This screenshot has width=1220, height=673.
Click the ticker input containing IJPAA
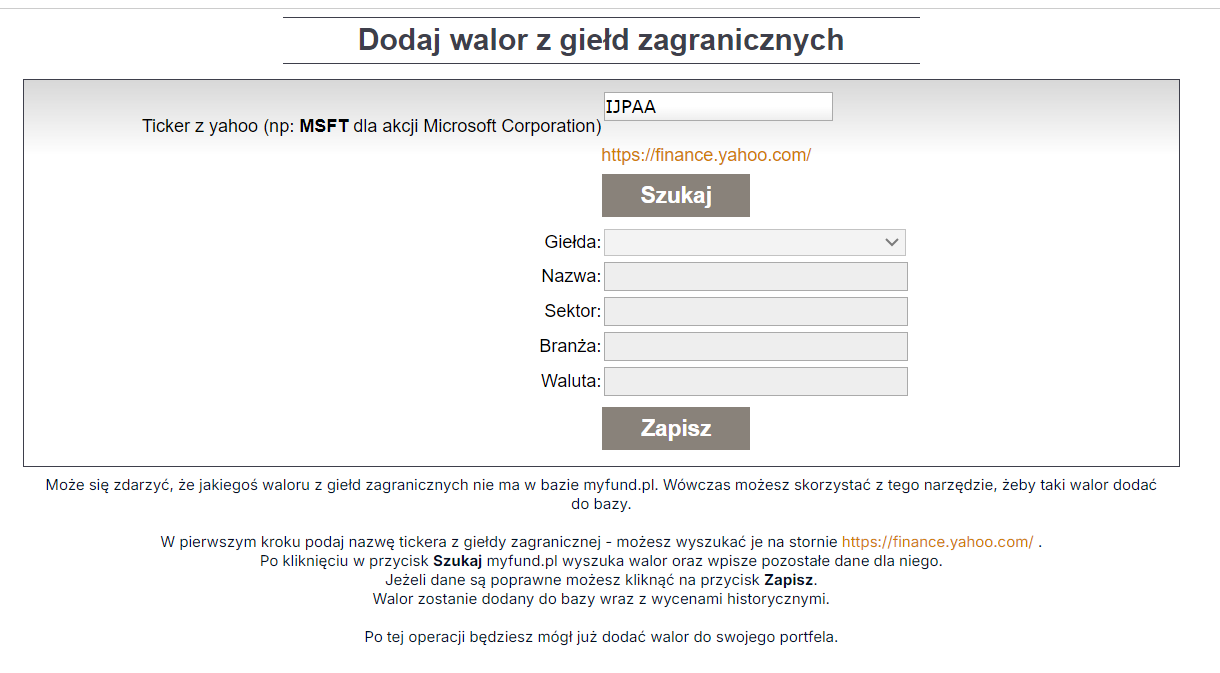718,107
